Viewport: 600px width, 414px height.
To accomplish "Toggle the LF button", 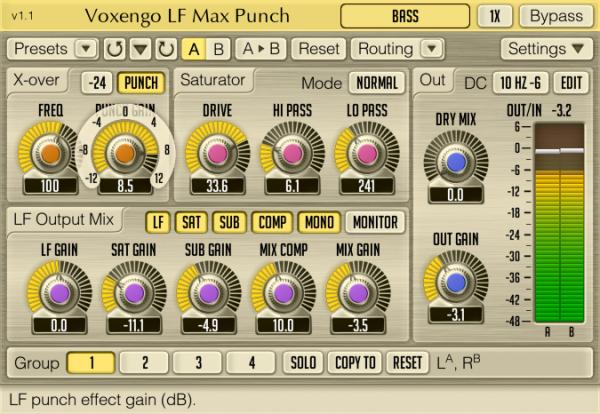I will 158,222.
